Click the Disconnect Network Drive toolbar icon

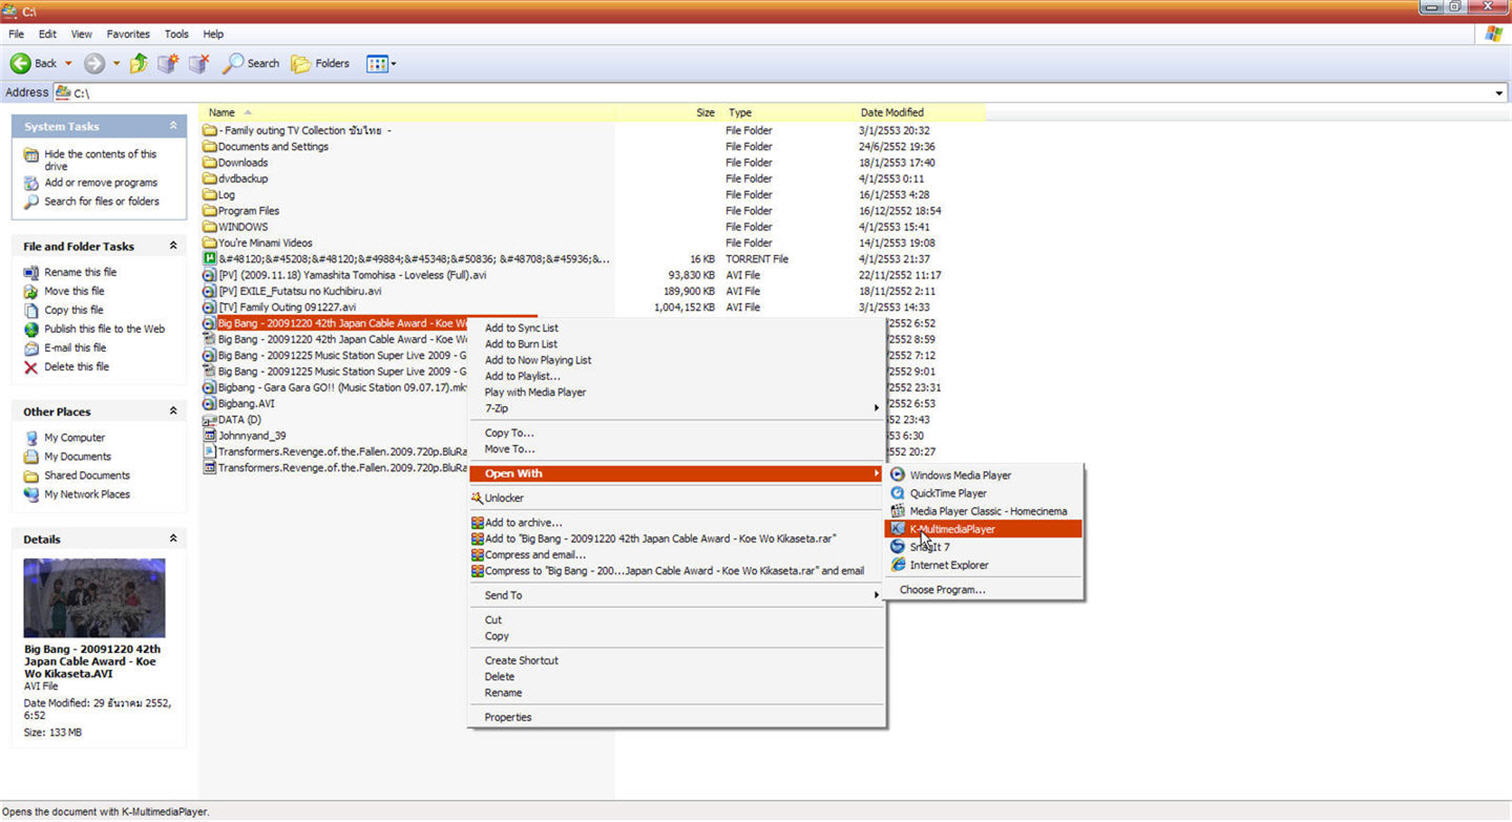[199, 63]
